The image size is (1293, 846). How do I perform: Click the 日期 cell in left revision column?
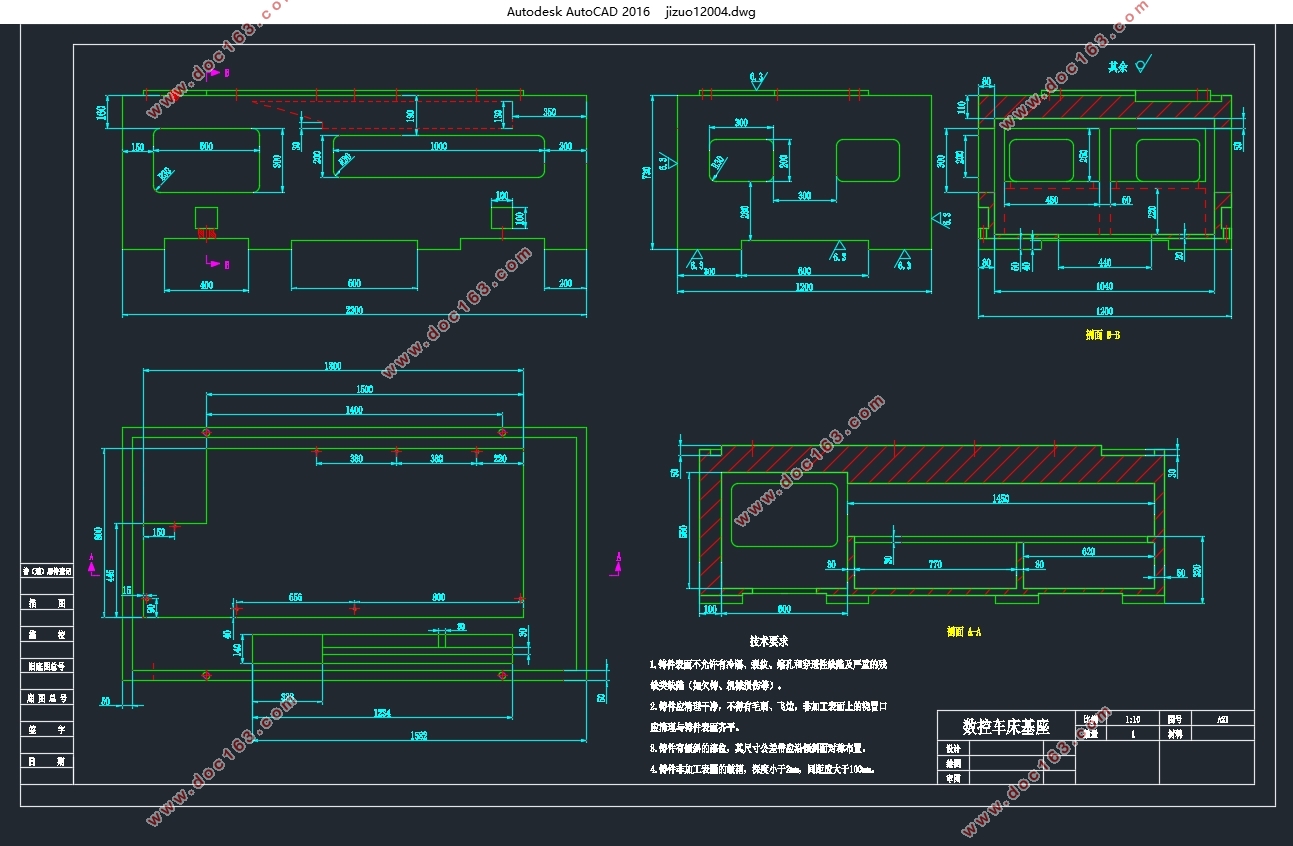click(x=47, y=761)
